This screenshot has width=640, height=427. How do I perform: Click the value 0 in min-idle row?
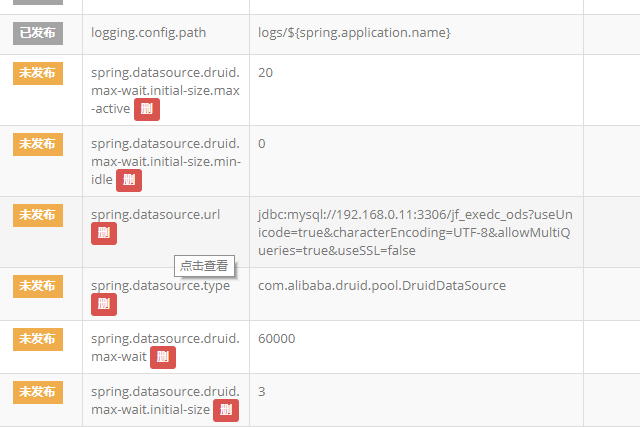pos(262,144)
